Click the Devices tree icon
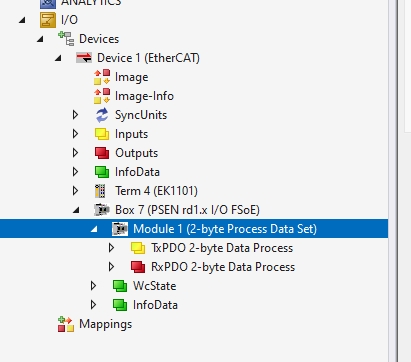This screenshot has width=411, height=362. [66, 39]
